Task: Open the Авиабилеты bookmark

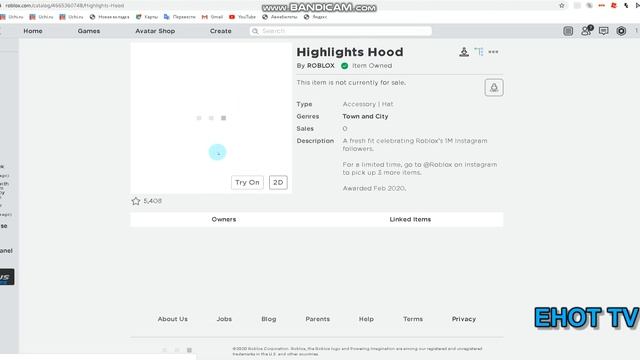Action: [280, 17]
